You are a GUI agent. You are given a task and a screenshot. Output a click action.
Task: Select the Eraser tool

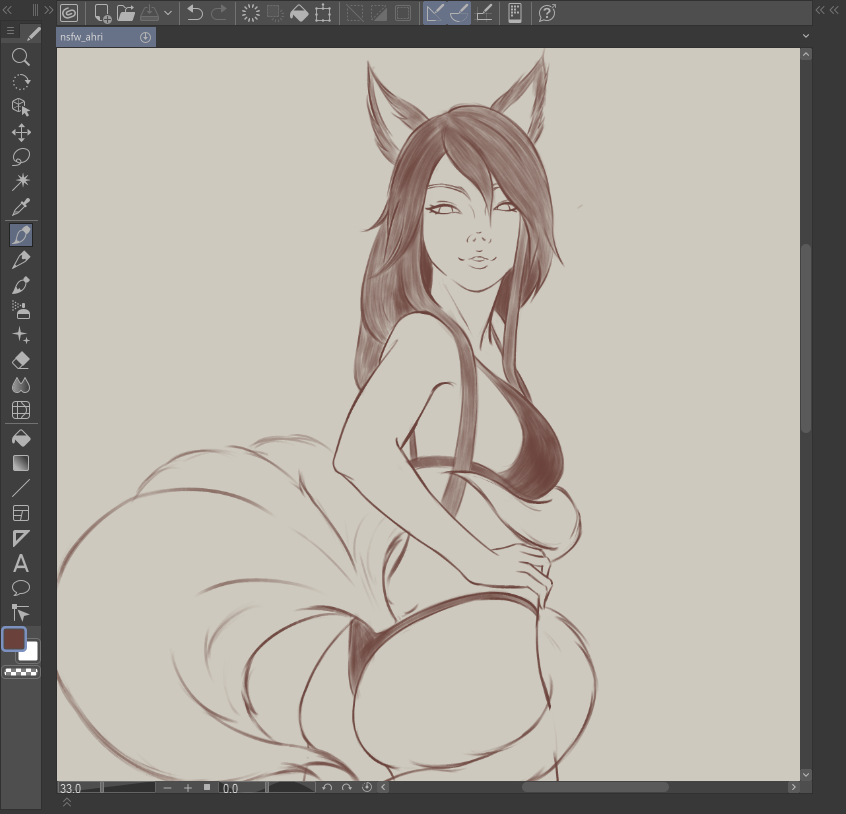[x=21, y=360]
